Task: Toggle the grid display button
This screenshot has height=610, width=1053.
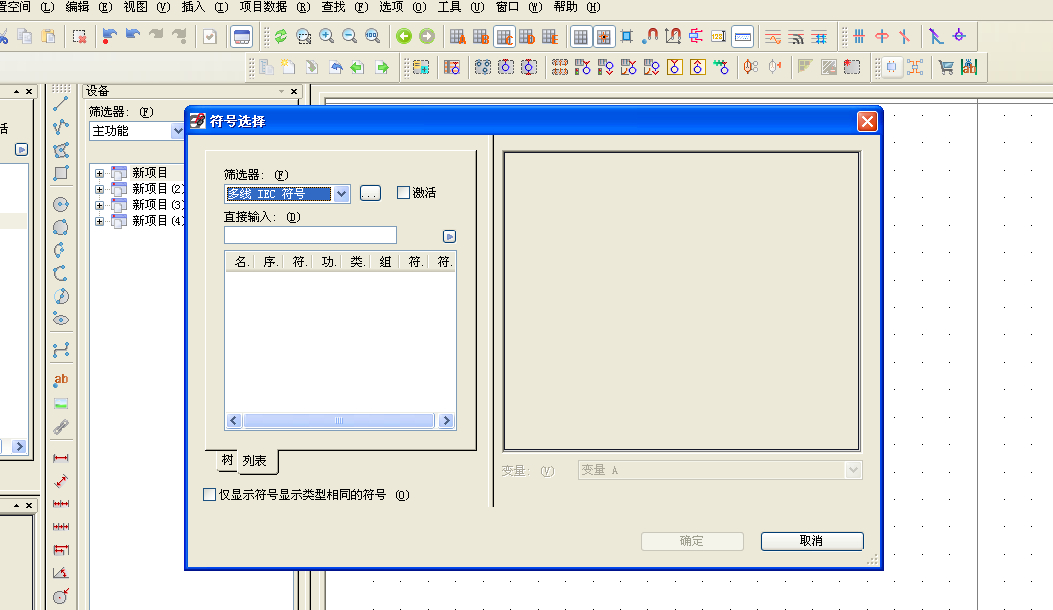Action: pos(580,36)
